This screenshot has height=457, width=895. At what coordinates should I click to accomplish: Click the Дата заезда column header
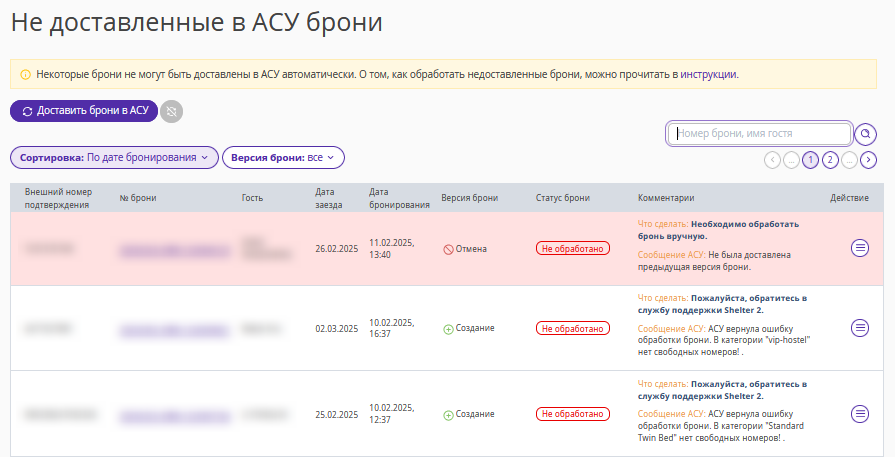pyautogui.click(x=329, y=198)
